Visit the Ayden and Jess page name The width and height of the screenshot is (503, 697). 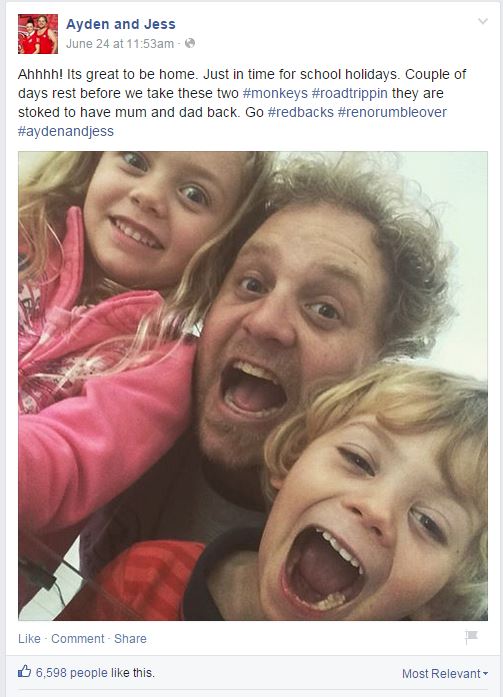[121, 24]
